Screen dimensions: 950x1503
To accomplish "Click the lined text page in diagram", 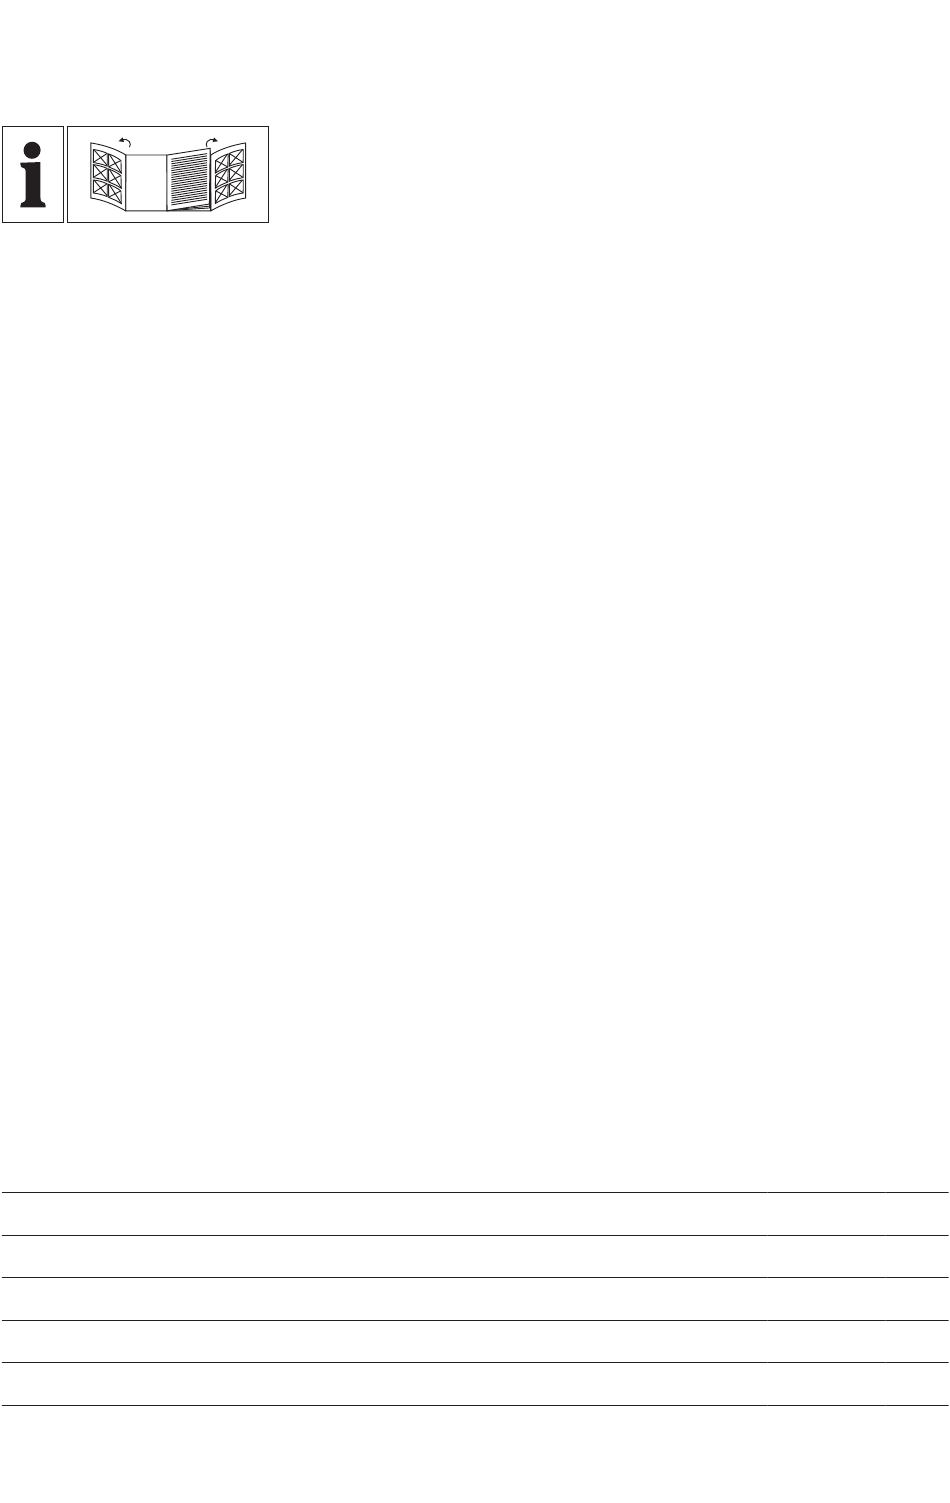I will tap(188, 180).
